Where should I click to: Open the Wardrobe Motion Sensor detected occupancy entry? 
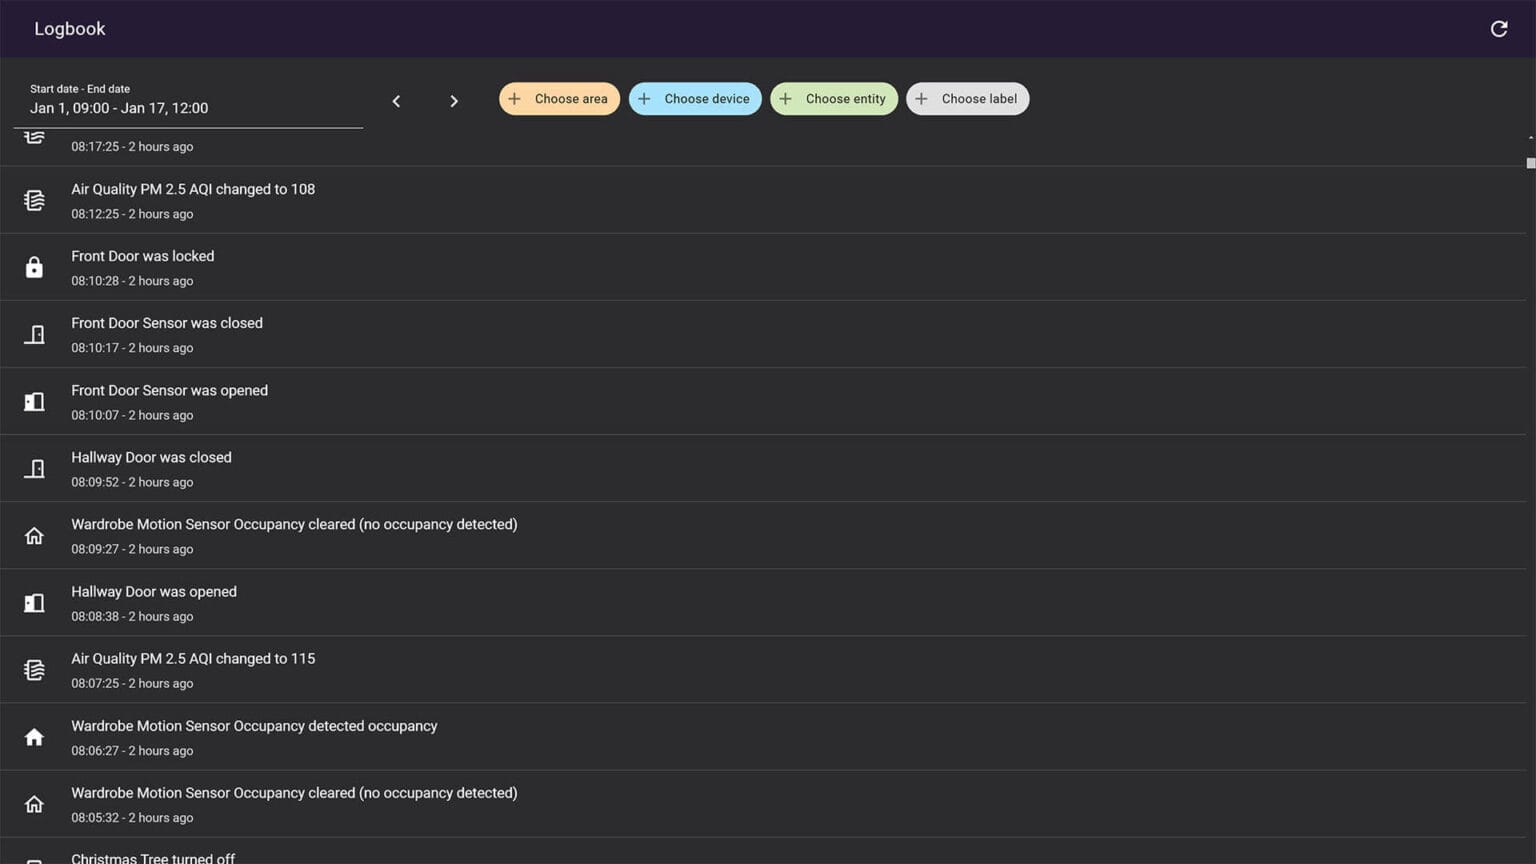tap(254, 727)
